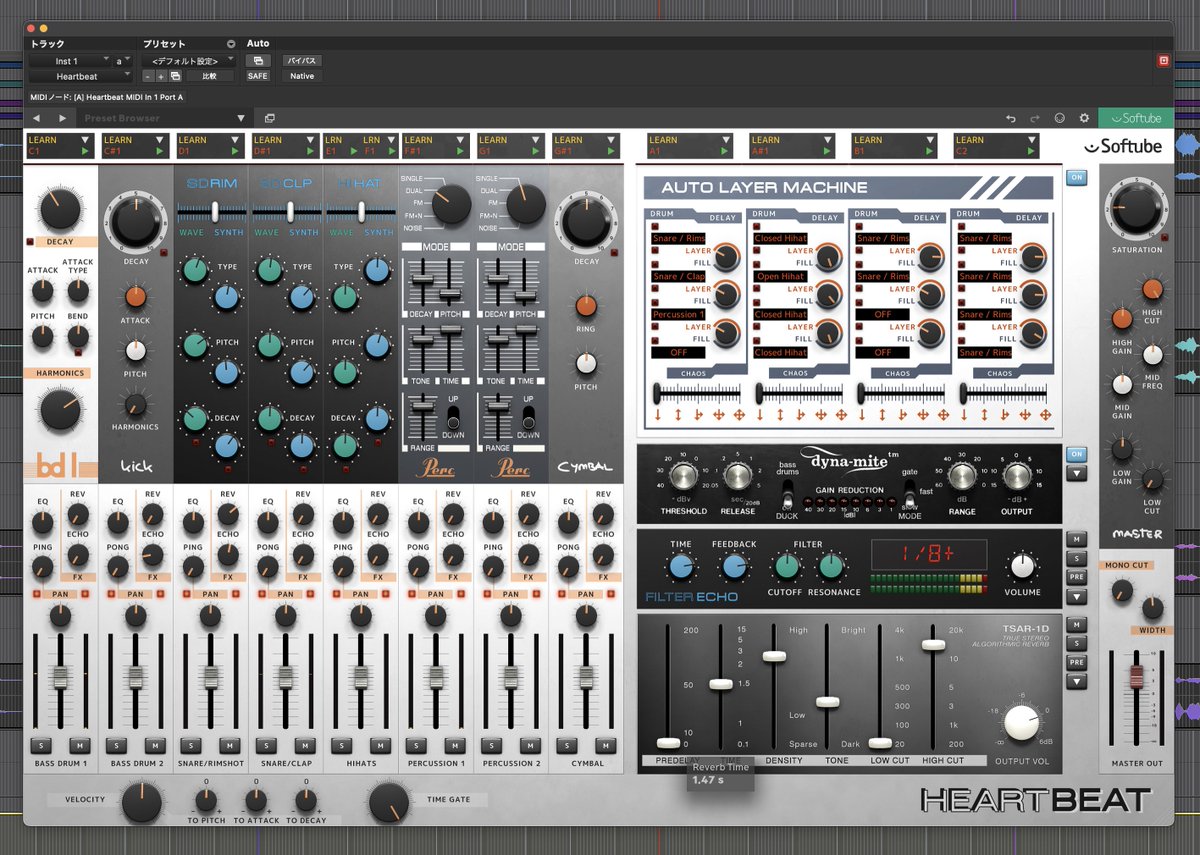Mute the Bass Drum 1 channel
This screenshot has width=1200, height=855.
pos(78,746)
